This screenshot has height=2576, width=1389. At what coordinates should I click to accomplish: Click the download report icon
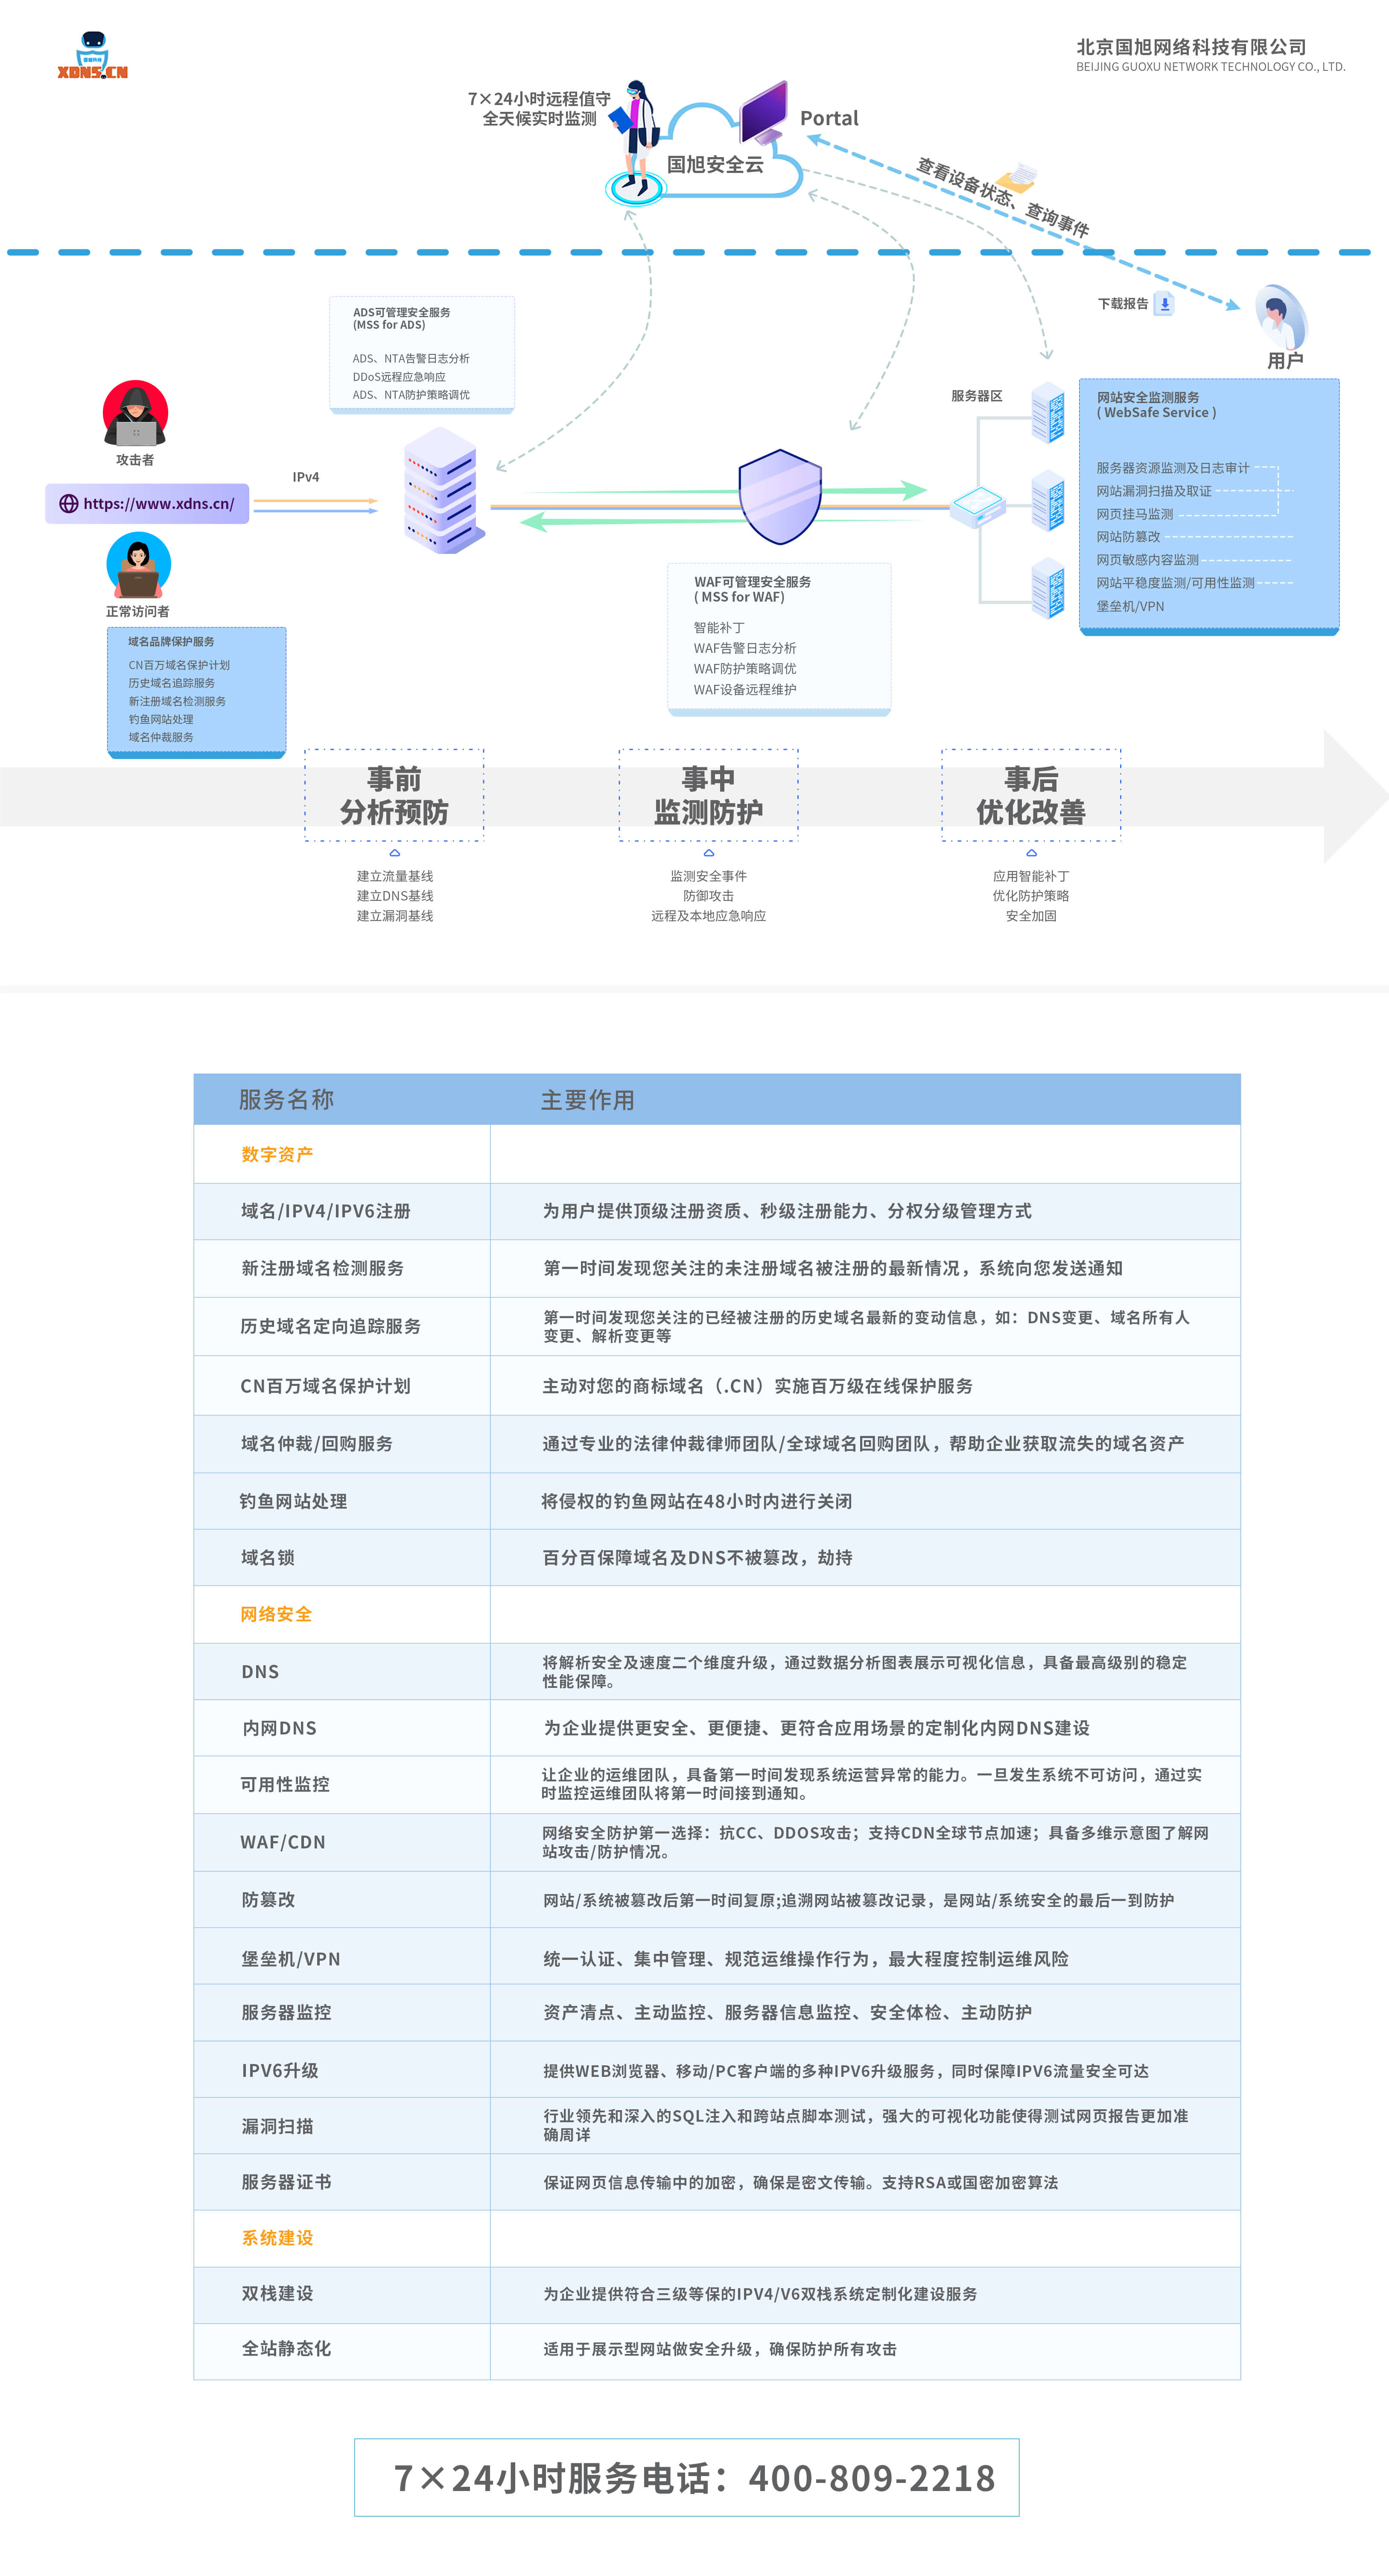point(1164,303)
